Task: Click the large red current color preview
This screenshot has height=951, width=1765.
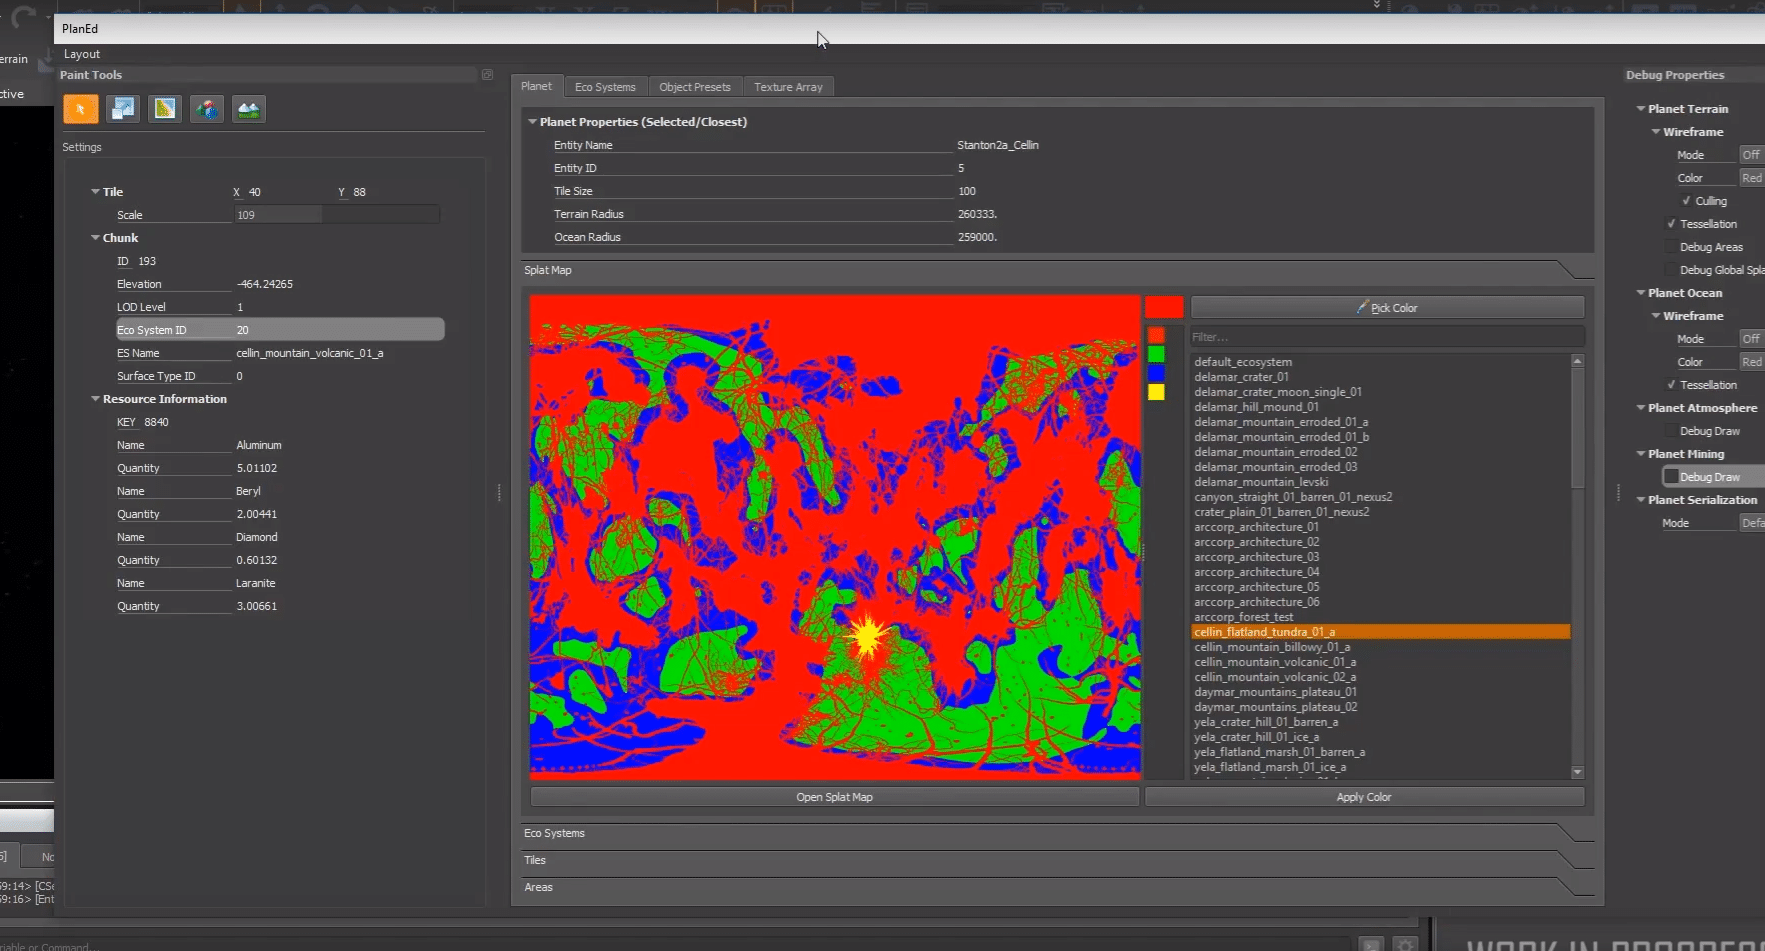Action: click(1164, 307)
